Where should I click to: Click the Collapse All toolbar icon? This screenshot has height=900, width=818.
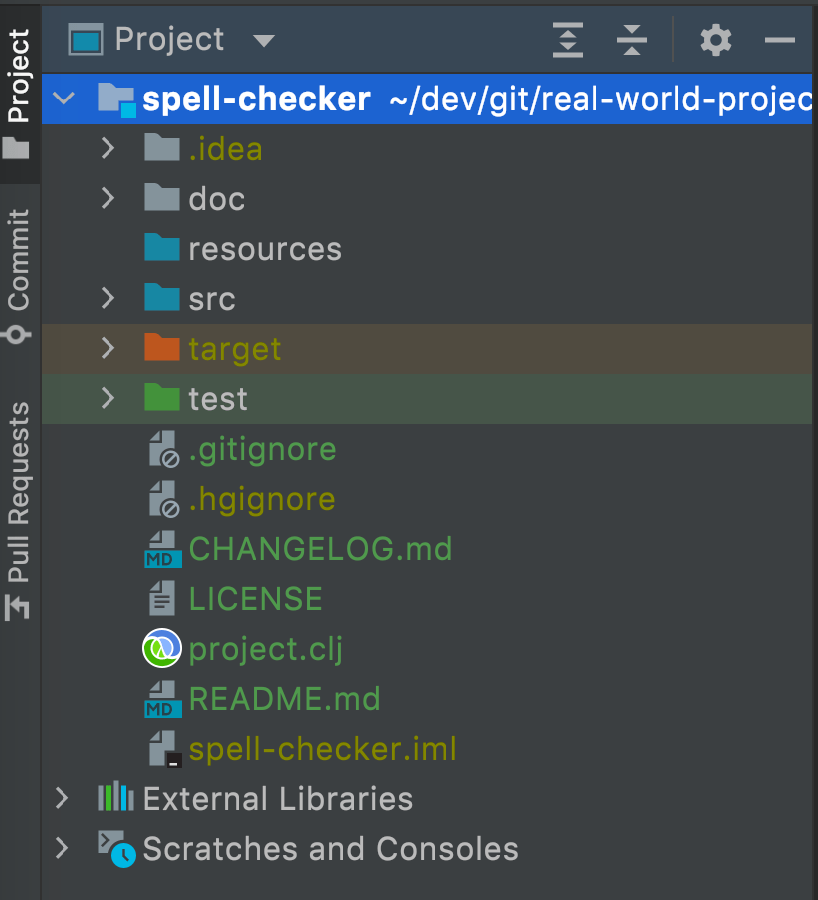click(x=632, y=40)
